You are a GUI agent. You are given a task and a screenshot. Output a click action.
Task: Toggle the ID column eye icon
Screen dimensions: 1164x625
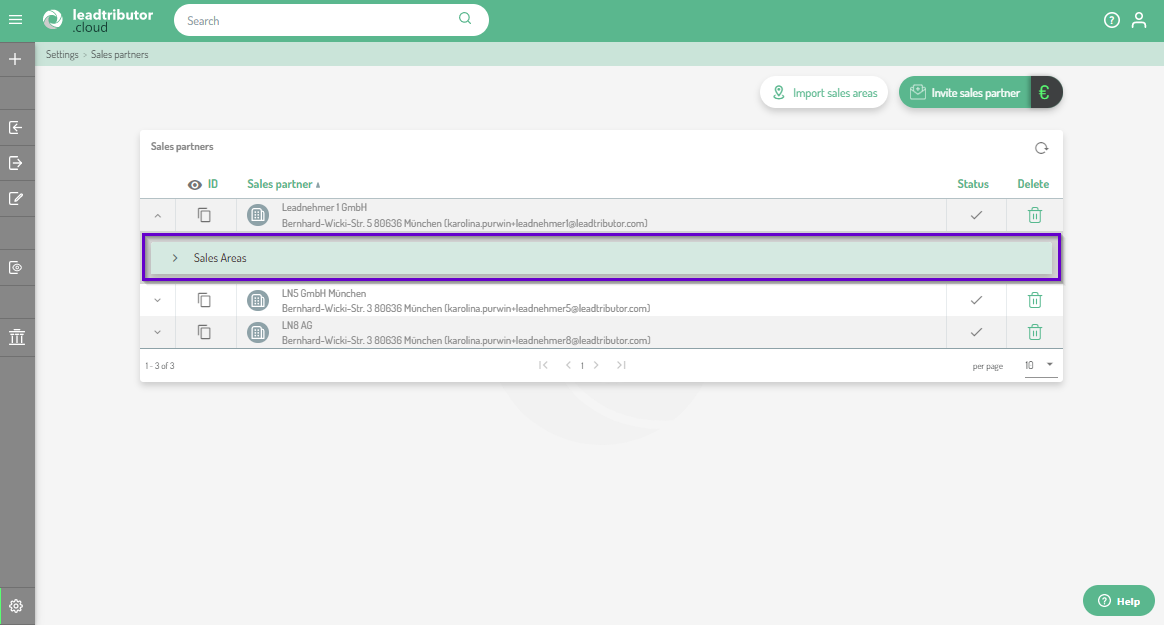point(195,184)
